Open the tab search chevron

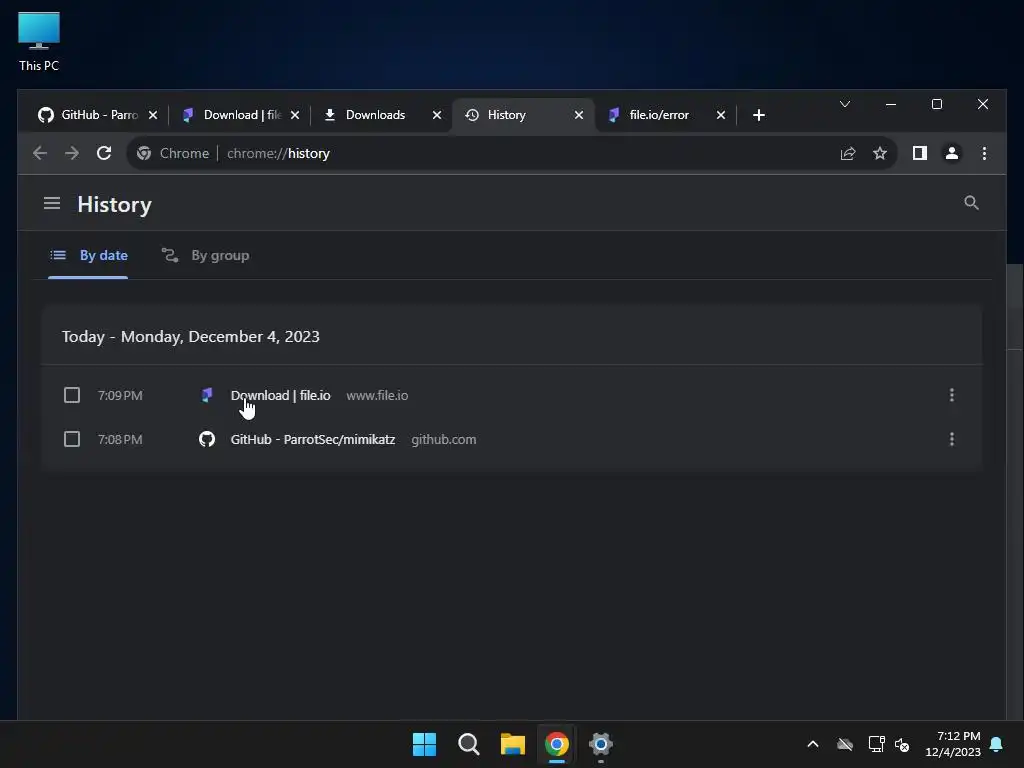[x=844, y=104]
